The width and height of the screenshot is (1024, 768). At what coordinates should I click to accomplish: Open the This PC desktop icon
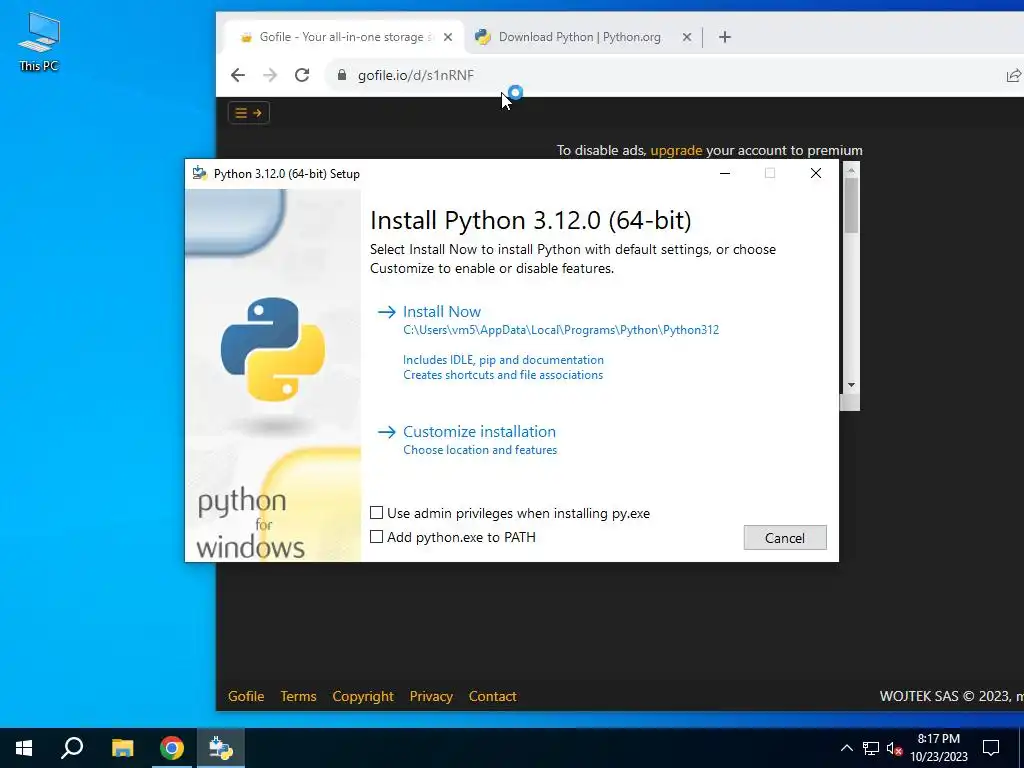(39, 40)
